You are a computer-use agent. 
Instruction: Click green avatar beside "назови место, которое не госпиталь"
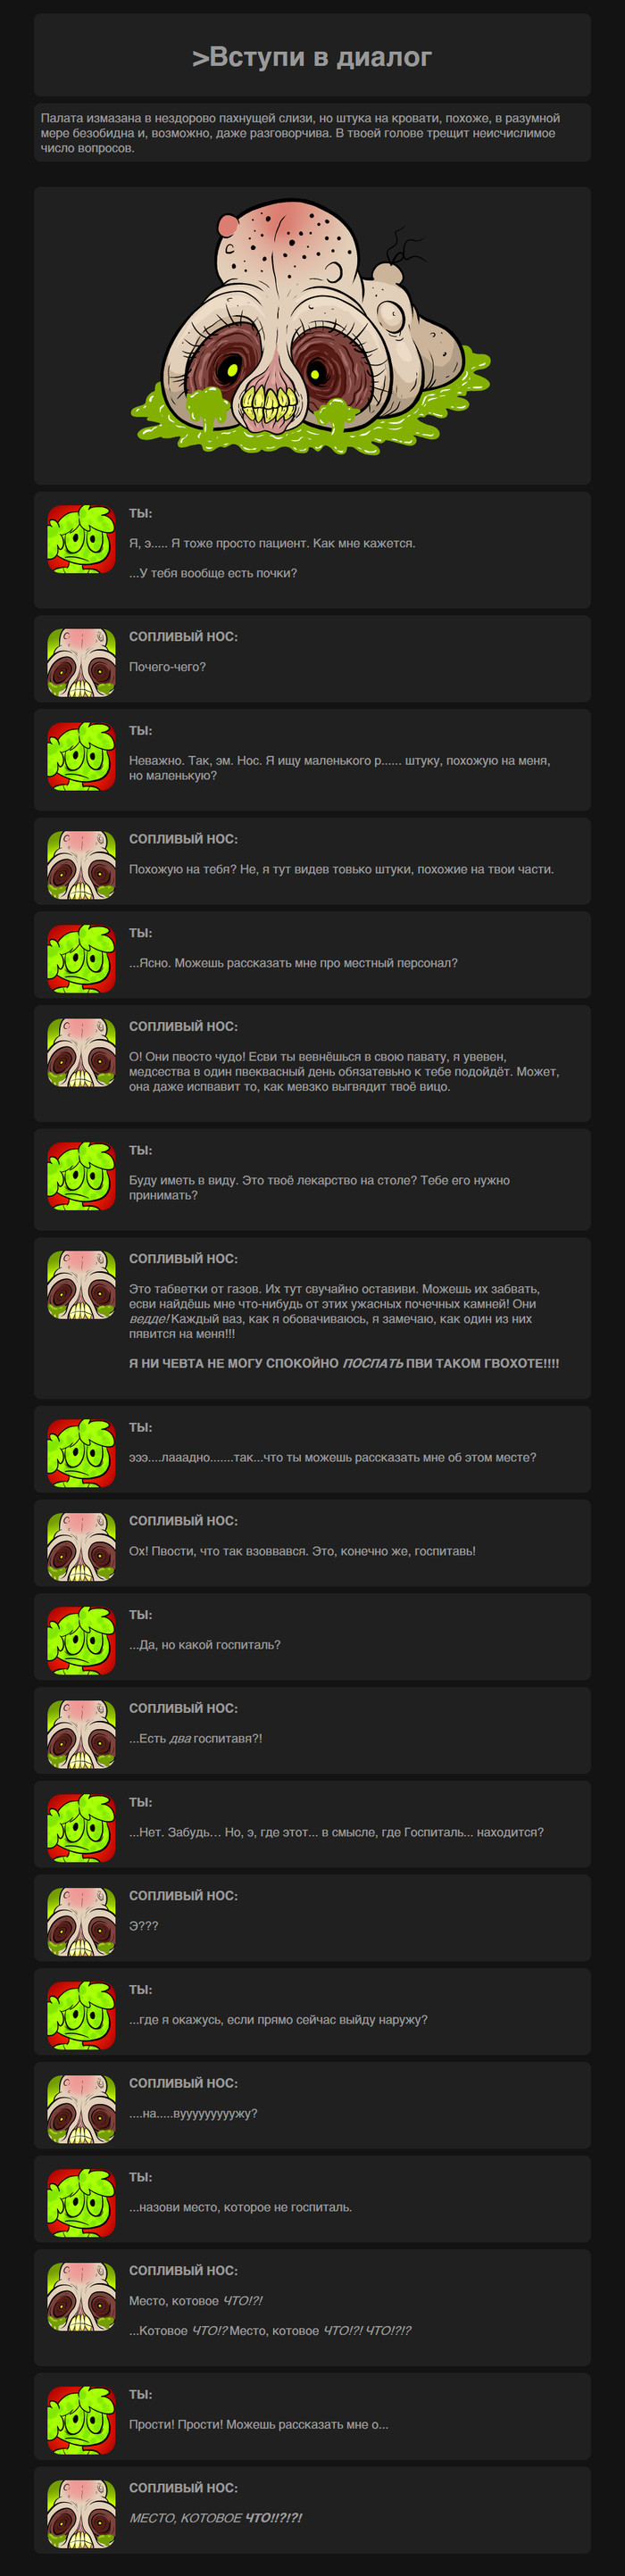pos(82,2204)
